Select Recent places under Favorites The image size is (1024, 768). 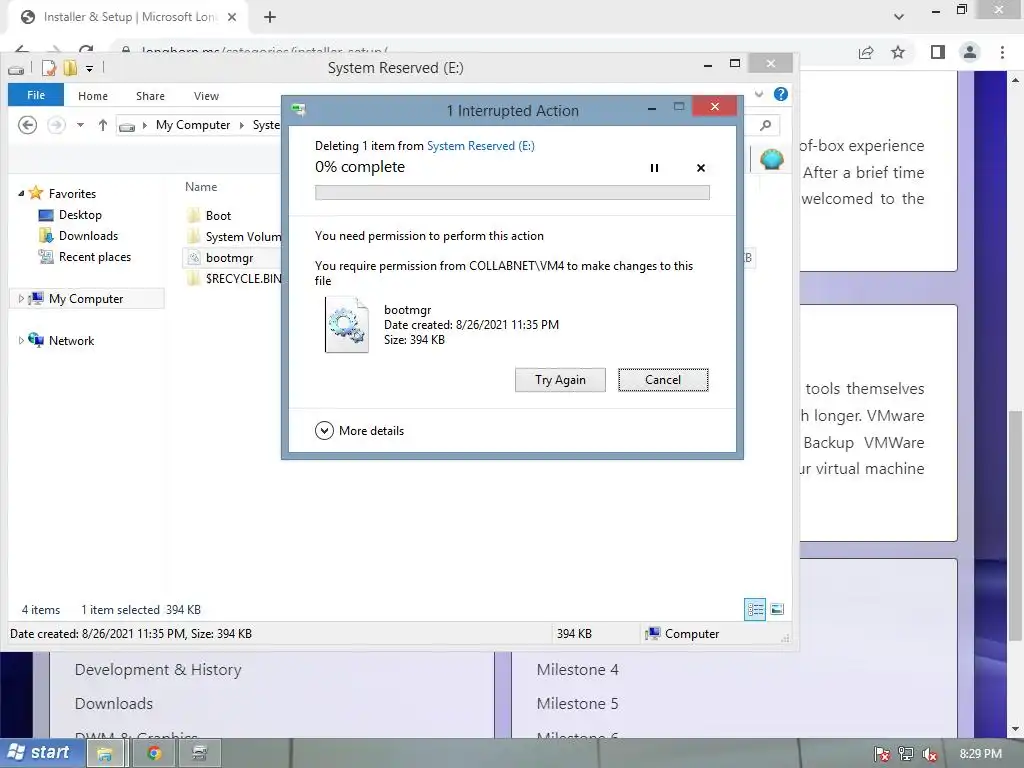(x=95, y=257)
